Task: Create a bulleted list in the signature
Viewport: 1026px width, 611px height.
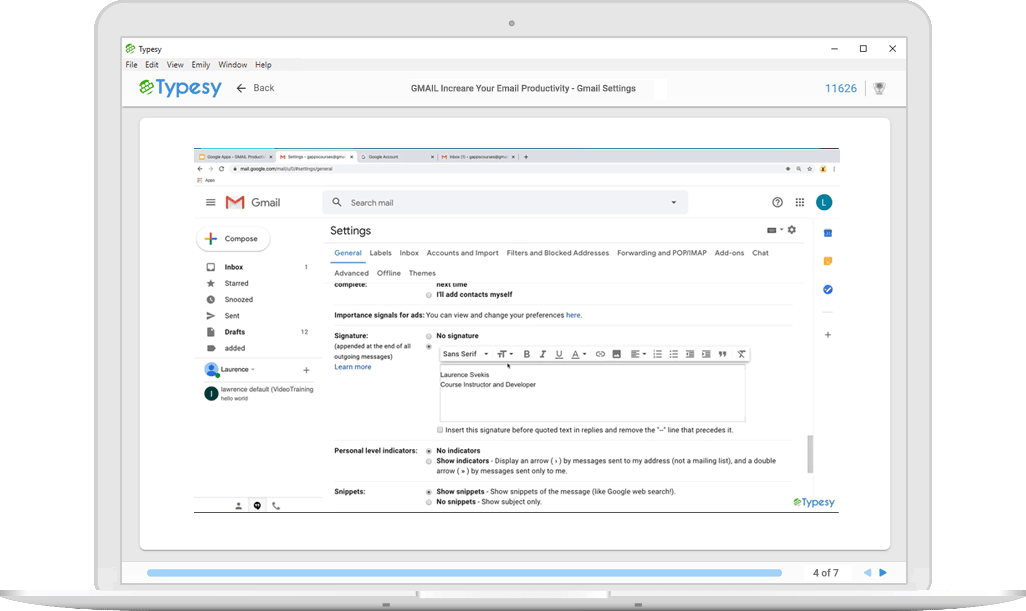Action: pos(673,354)
